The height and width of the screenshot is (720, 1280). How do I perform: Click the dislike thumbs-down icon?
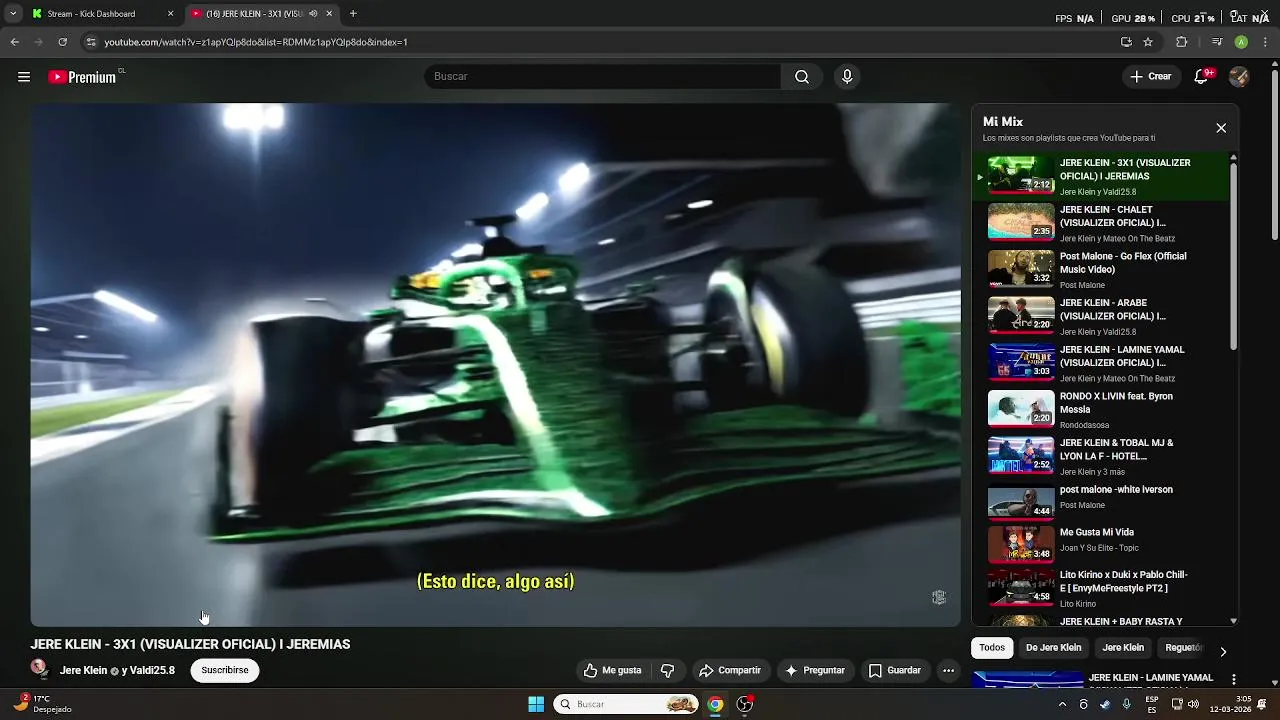click(x=668, y=670)
